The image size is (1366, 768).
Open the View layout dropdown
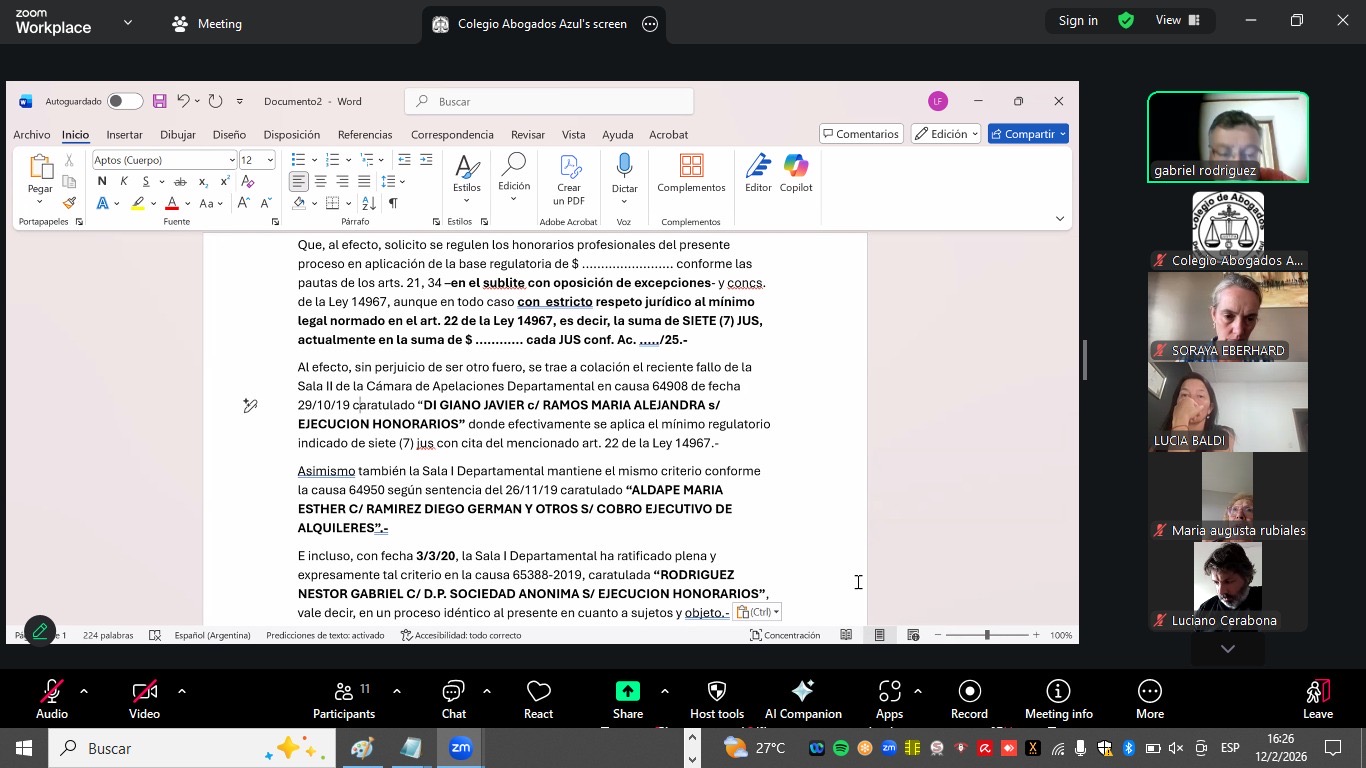[1177, 20]
